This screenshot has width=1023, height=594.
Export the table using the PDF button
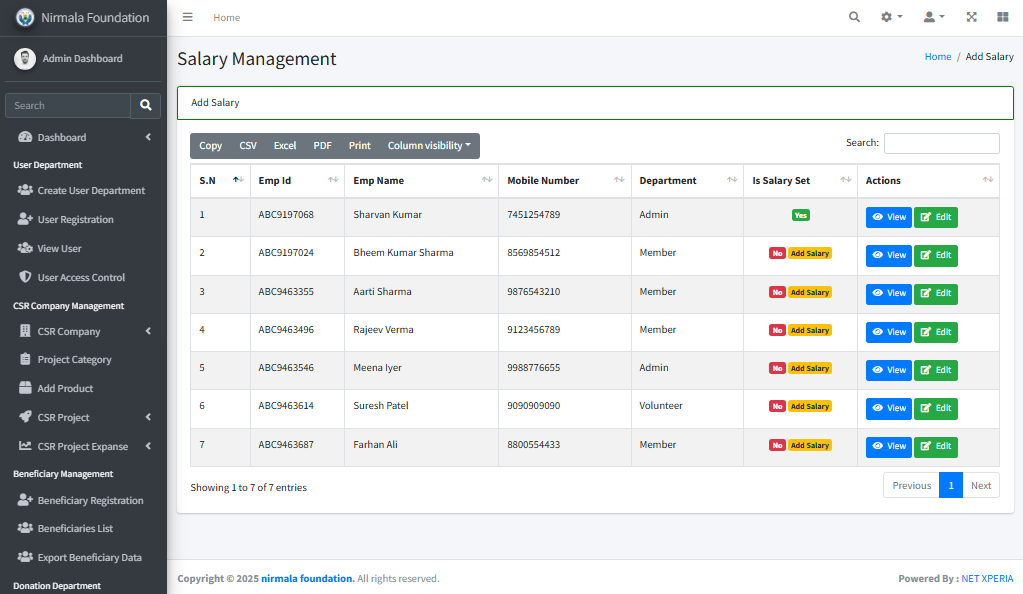pyautogui.click(x=322, y=146)
